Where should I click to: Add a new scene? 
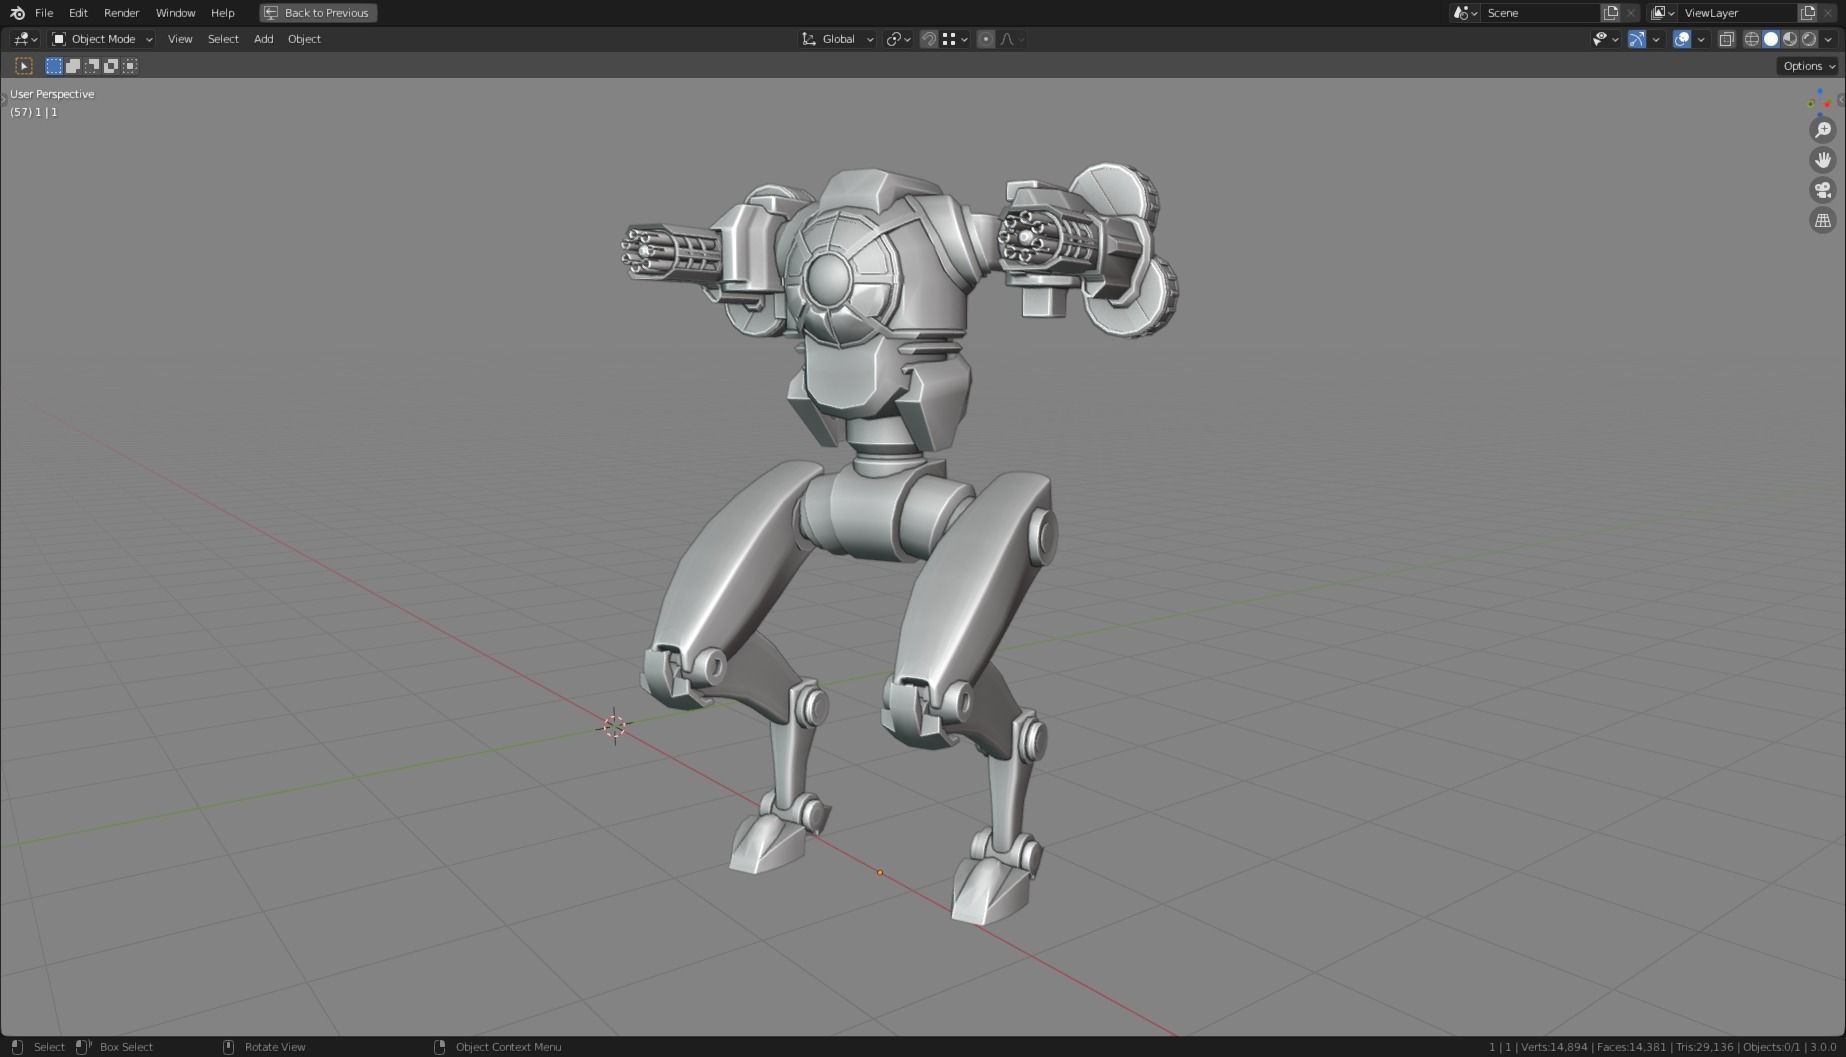click(1610, 13)
